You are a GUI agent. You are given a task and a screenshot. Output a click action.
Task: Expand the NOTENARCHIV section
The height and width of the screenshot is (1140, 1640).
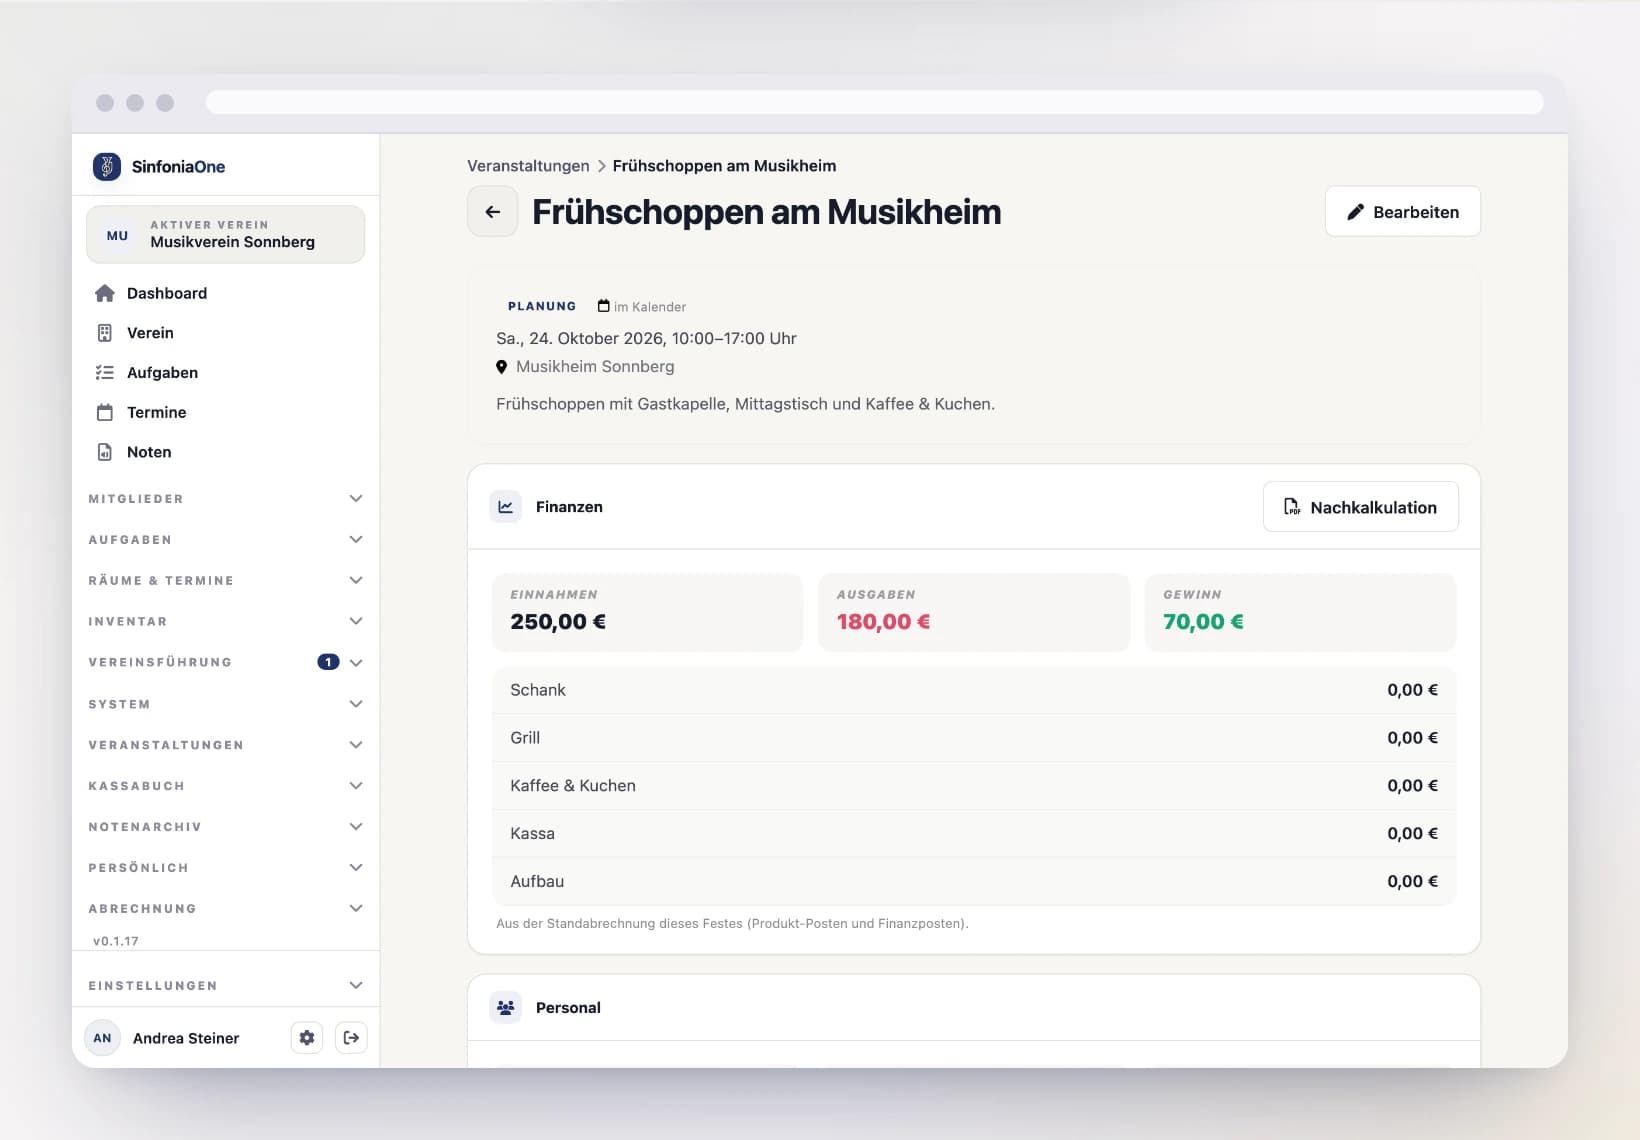(225, 827)
